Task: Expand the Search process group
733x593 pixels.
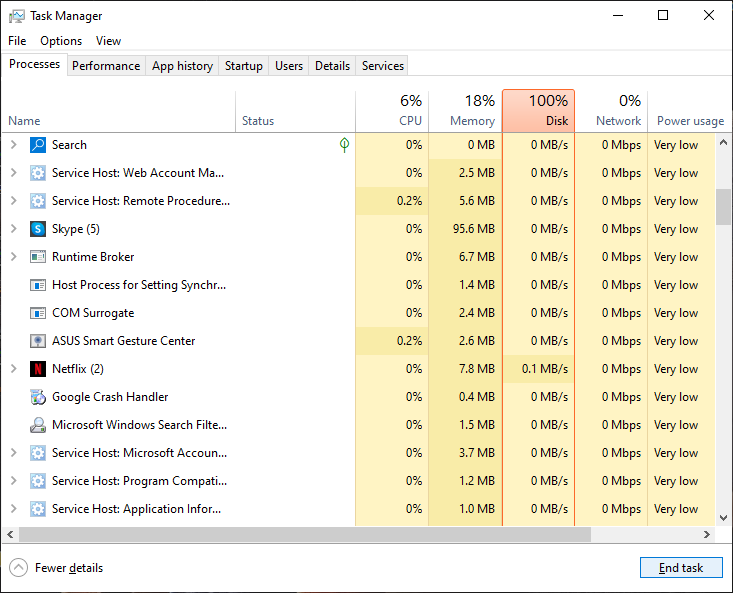Action: coord(14,145)
